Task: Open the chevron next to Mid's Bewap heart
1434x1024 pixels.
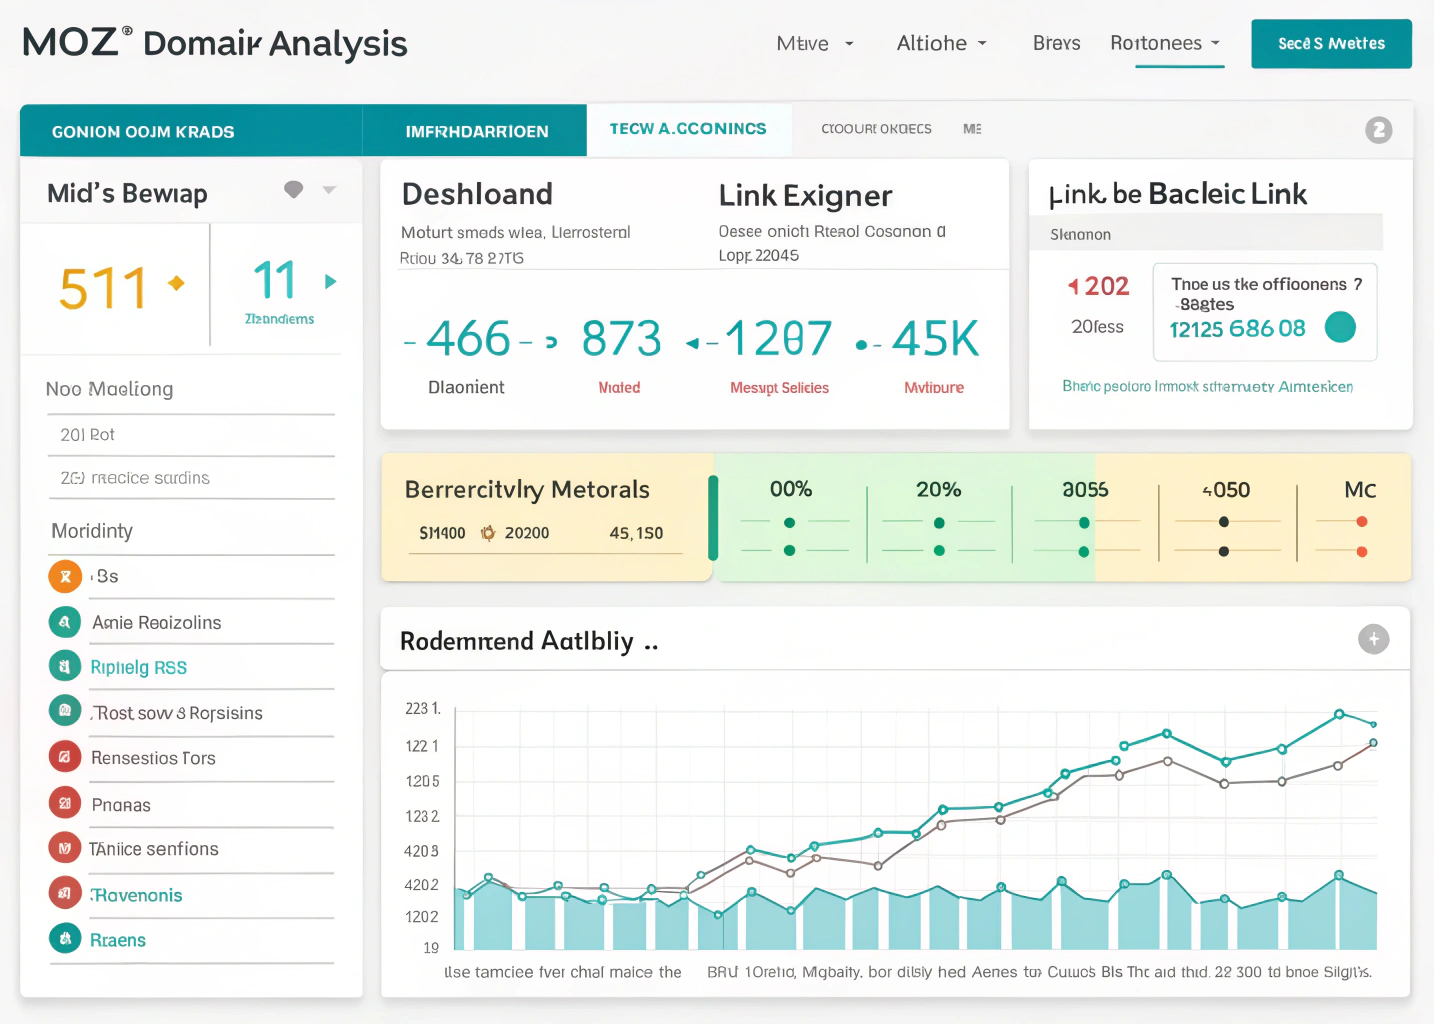Action: pyautogui.click(x=330, y=191)
